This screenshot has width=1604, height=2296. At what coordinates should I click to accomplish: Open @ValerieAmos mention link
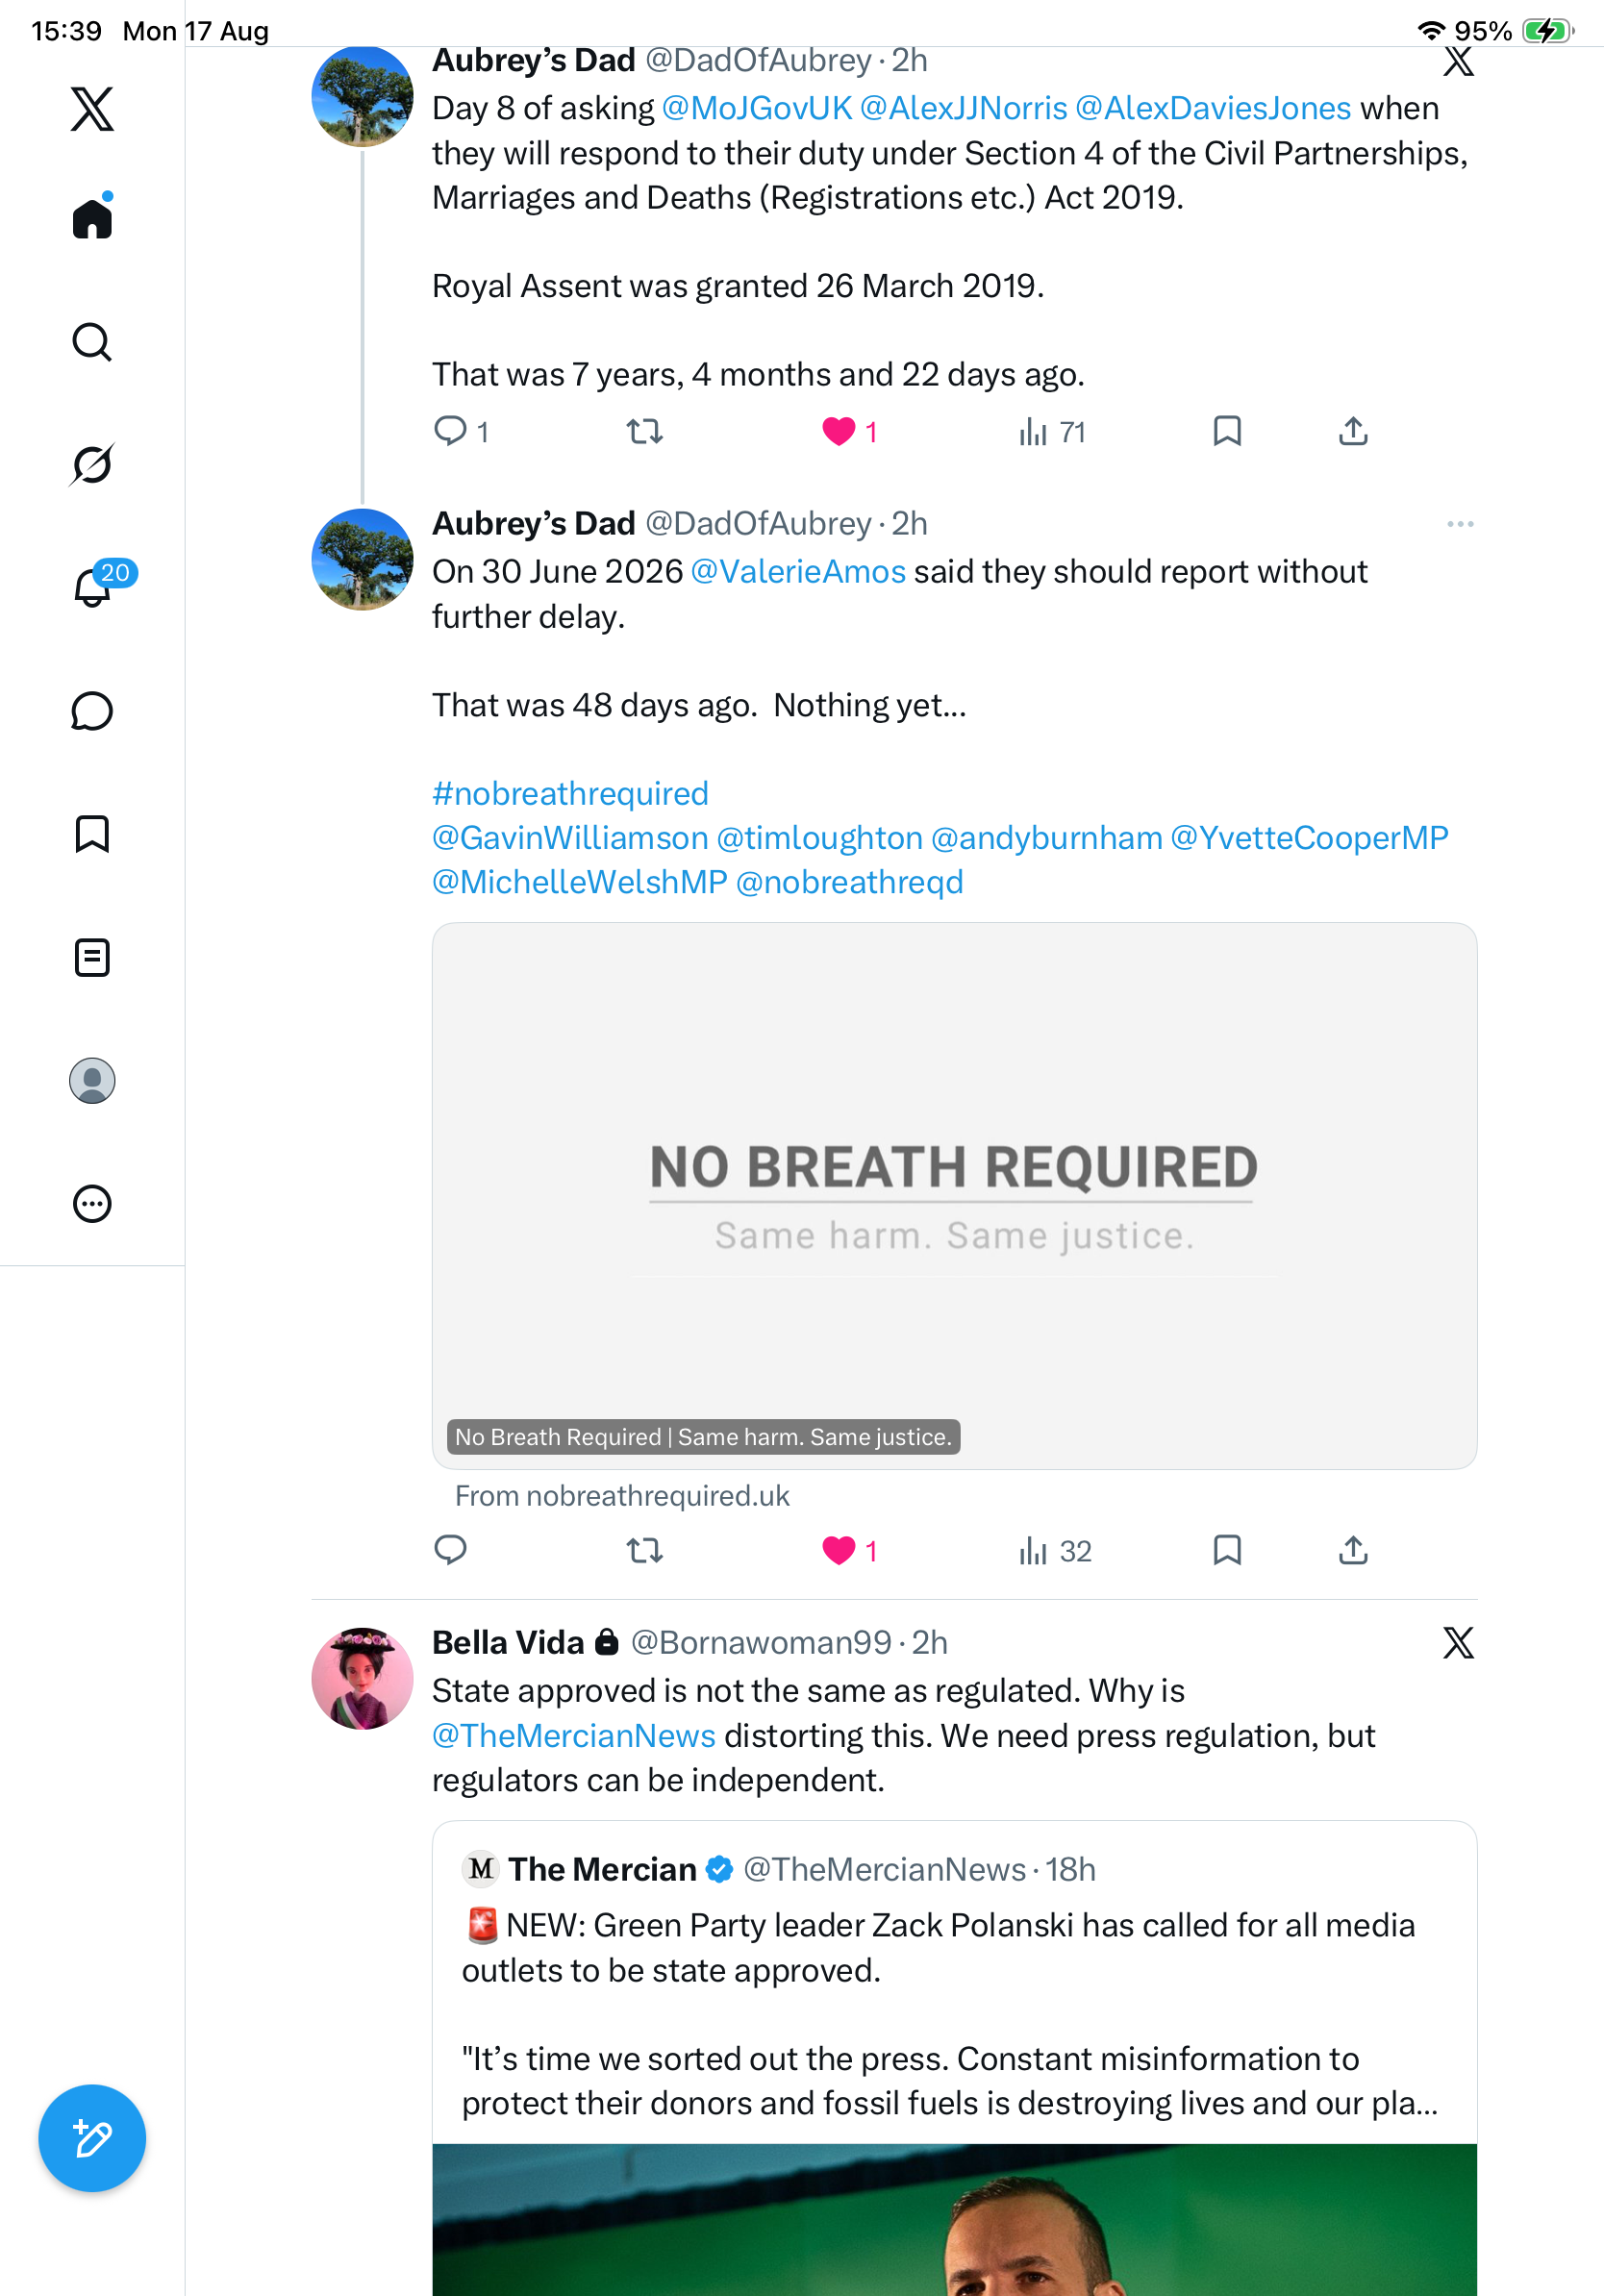(x=798, y=572)
